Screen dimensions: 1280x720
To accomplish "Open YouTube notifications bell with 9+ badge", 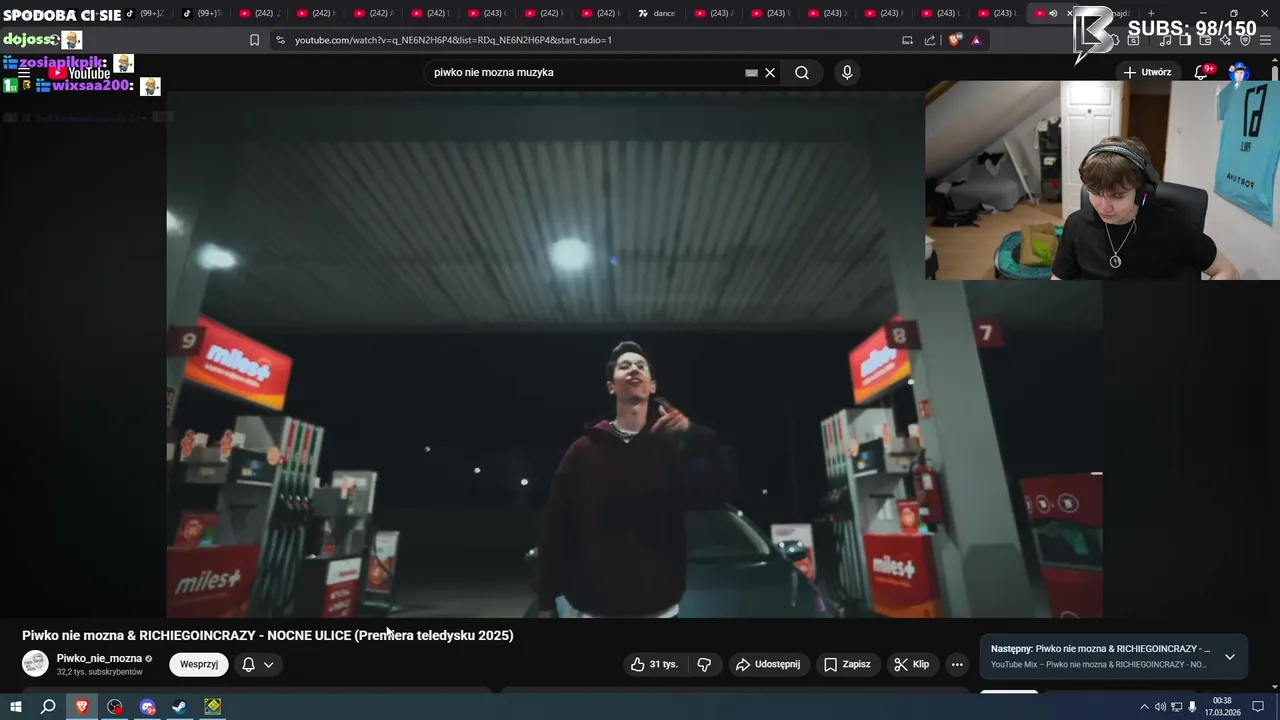I will click(1202, 72).
